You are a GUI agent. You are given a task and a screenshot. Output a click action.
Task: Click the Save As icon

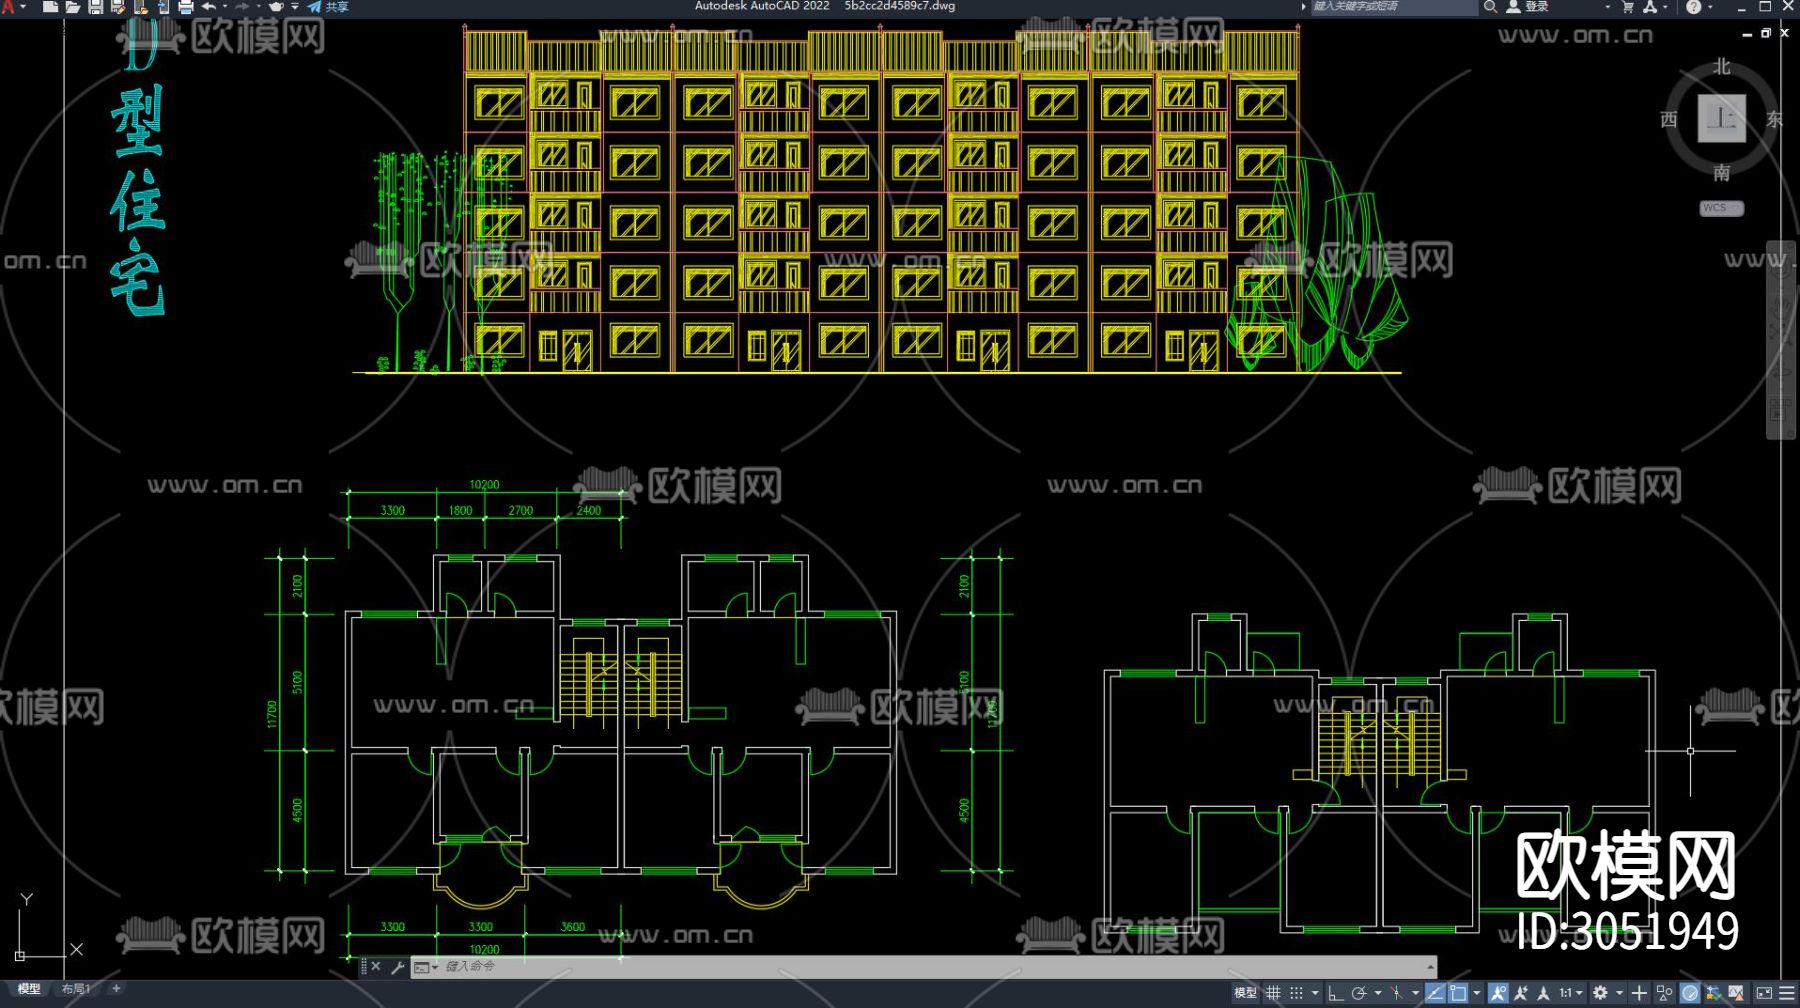point(118,7)
